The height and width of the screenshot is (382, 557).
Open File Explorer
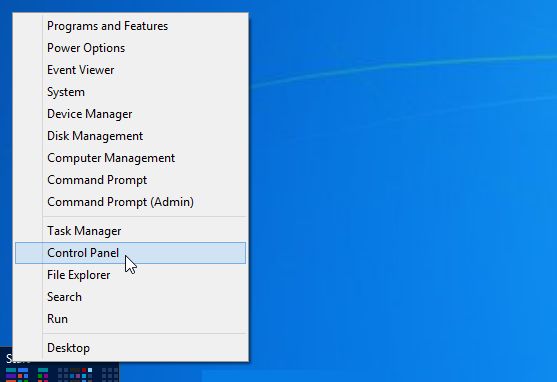(x=130, y=275)
